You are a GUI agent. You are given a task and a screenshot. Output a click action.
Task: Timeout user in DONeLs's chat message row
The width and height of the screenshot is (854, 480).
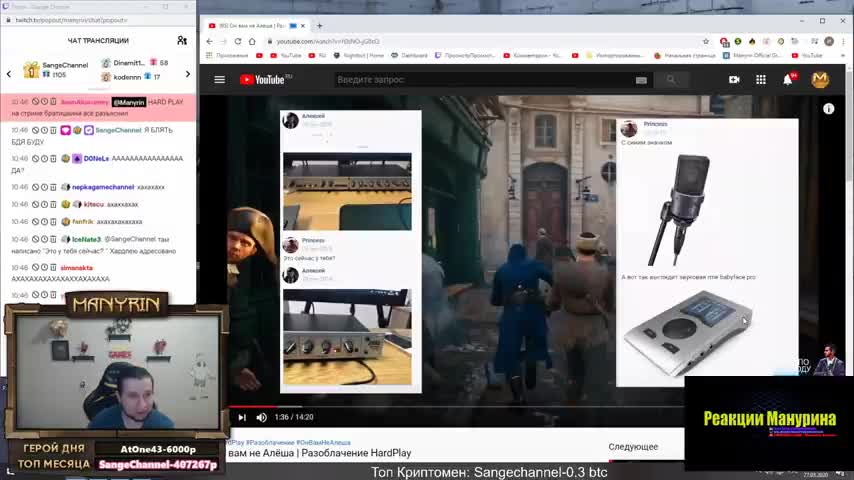click(44, 159)
